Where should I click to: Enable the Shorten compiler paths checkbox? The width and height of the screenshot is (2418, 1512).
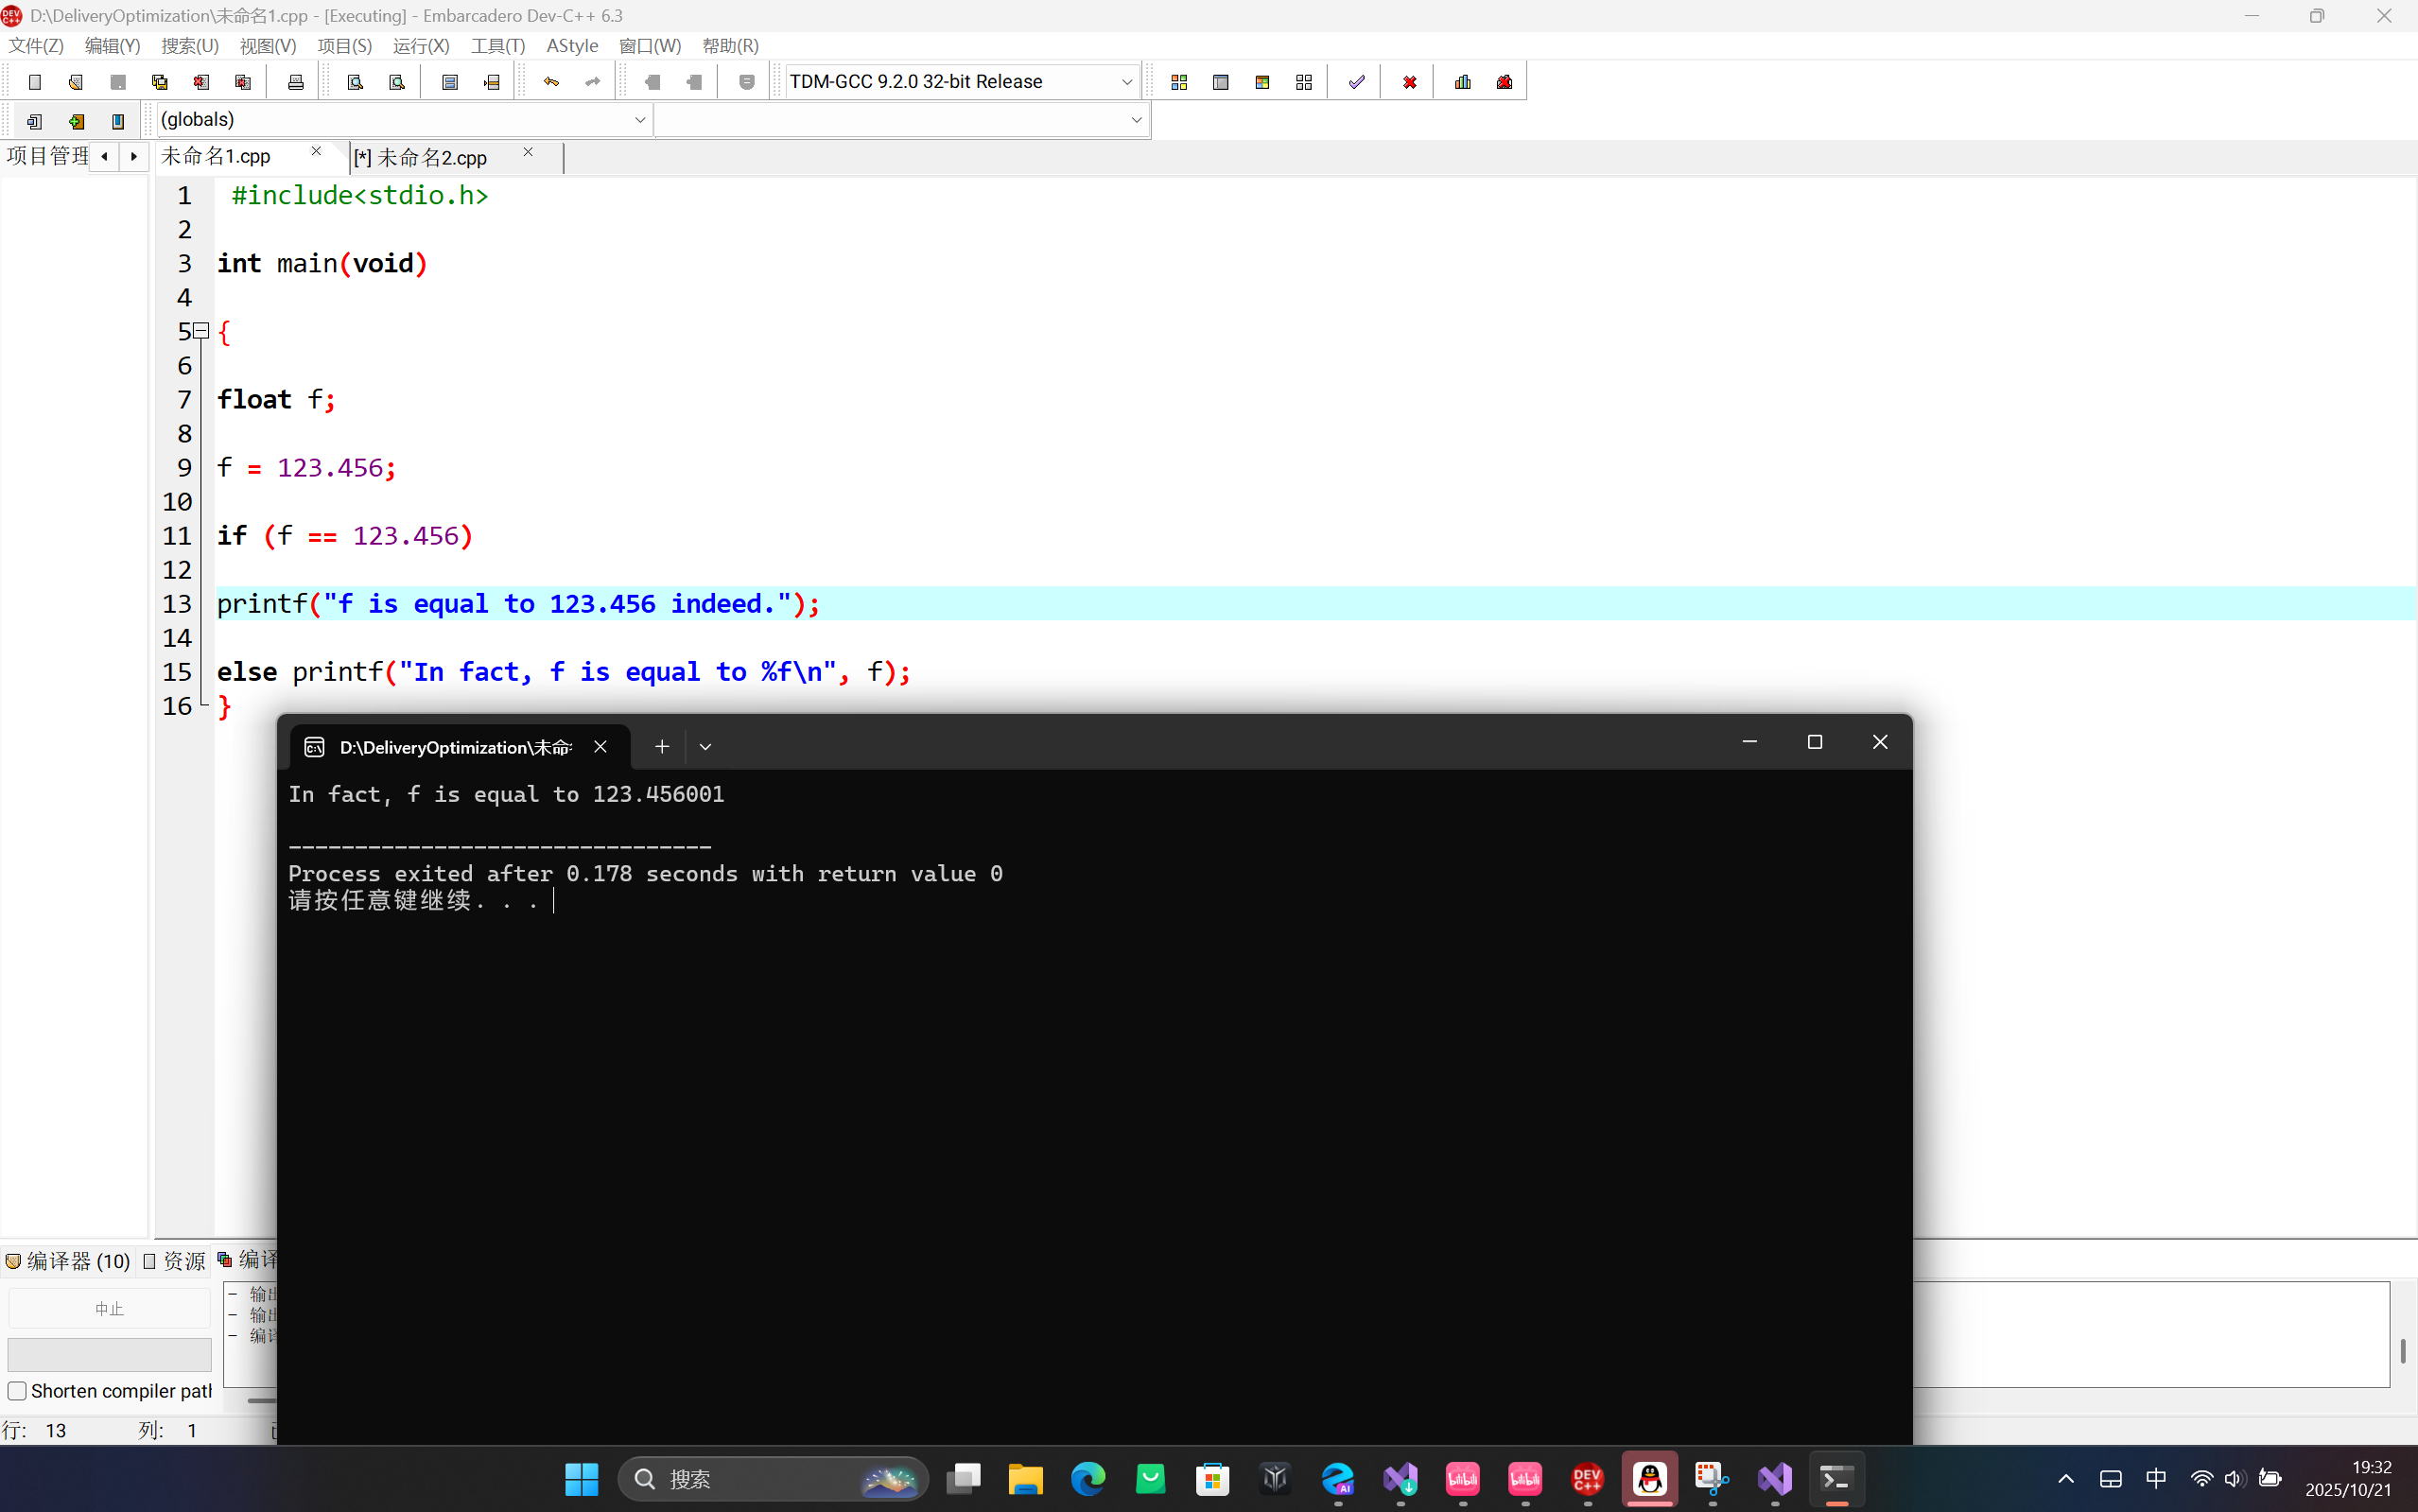(17, 1391)
